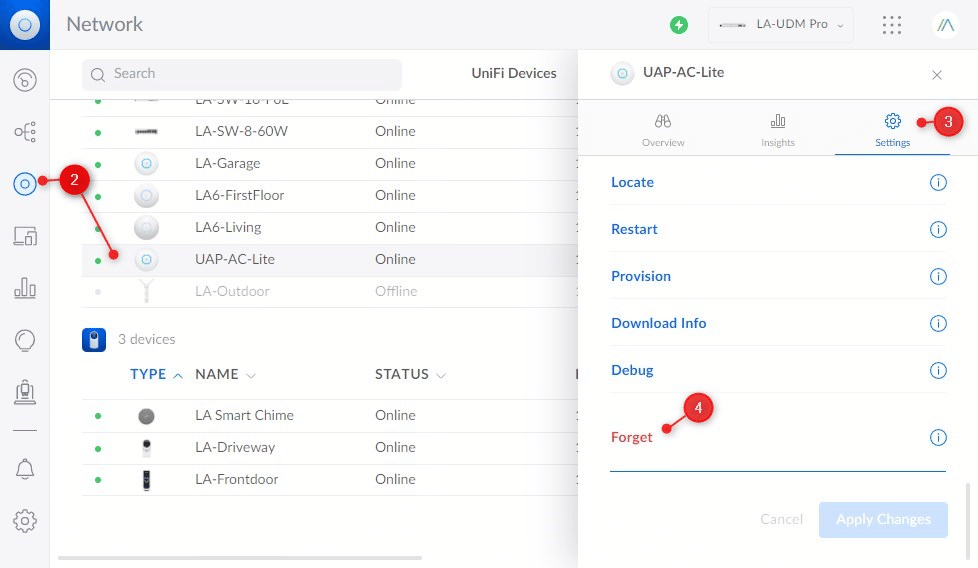Viewport: 978px width, 568px height.
Task: Click the info icon next to Provision
Action: (x=938, y=276)
